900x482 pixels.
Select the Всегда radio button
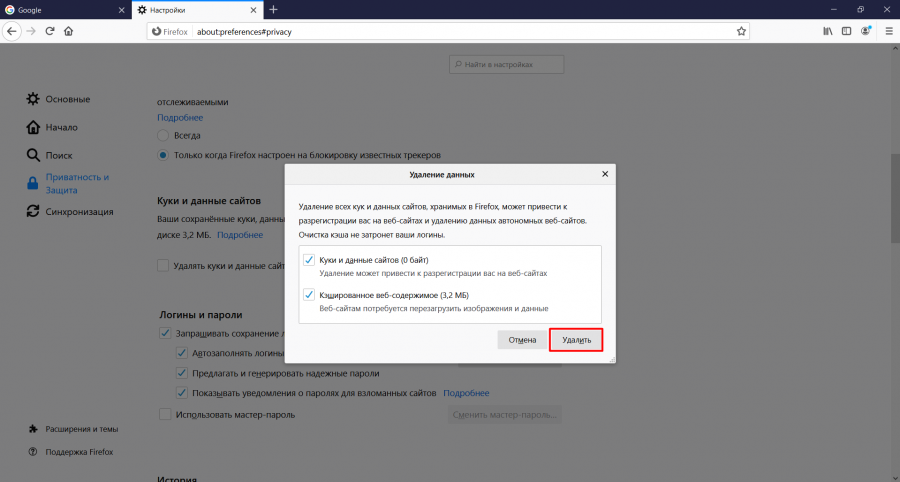163,135
